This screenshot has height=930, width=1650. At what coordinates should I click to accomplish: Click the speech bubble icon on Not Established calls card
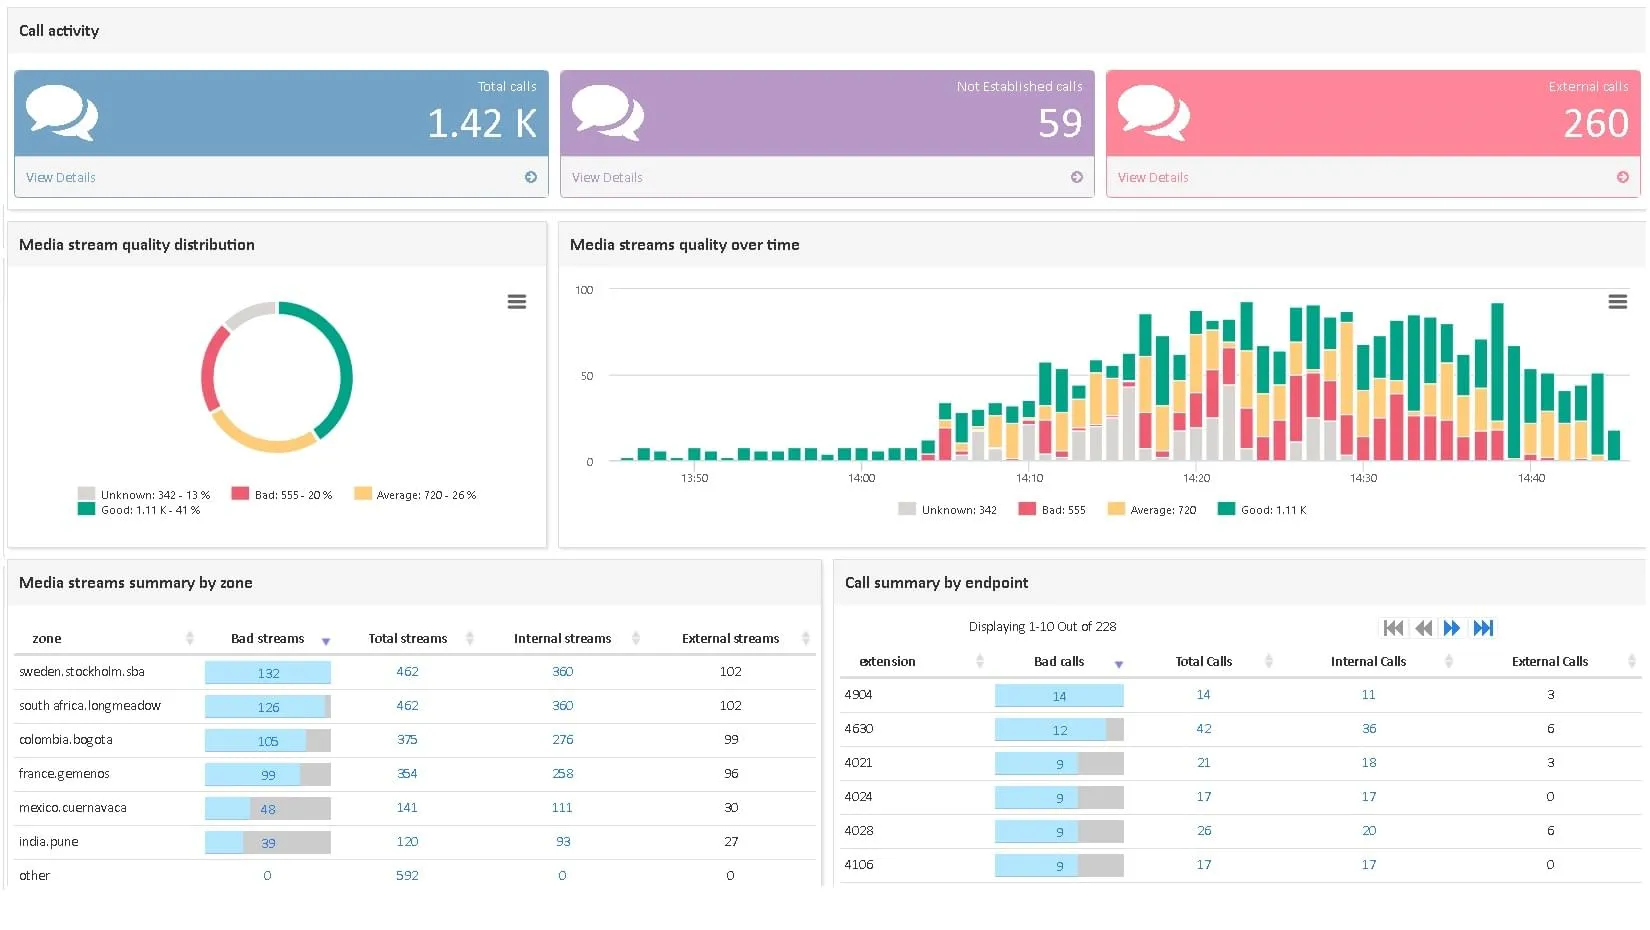click(x=609, y=112)
